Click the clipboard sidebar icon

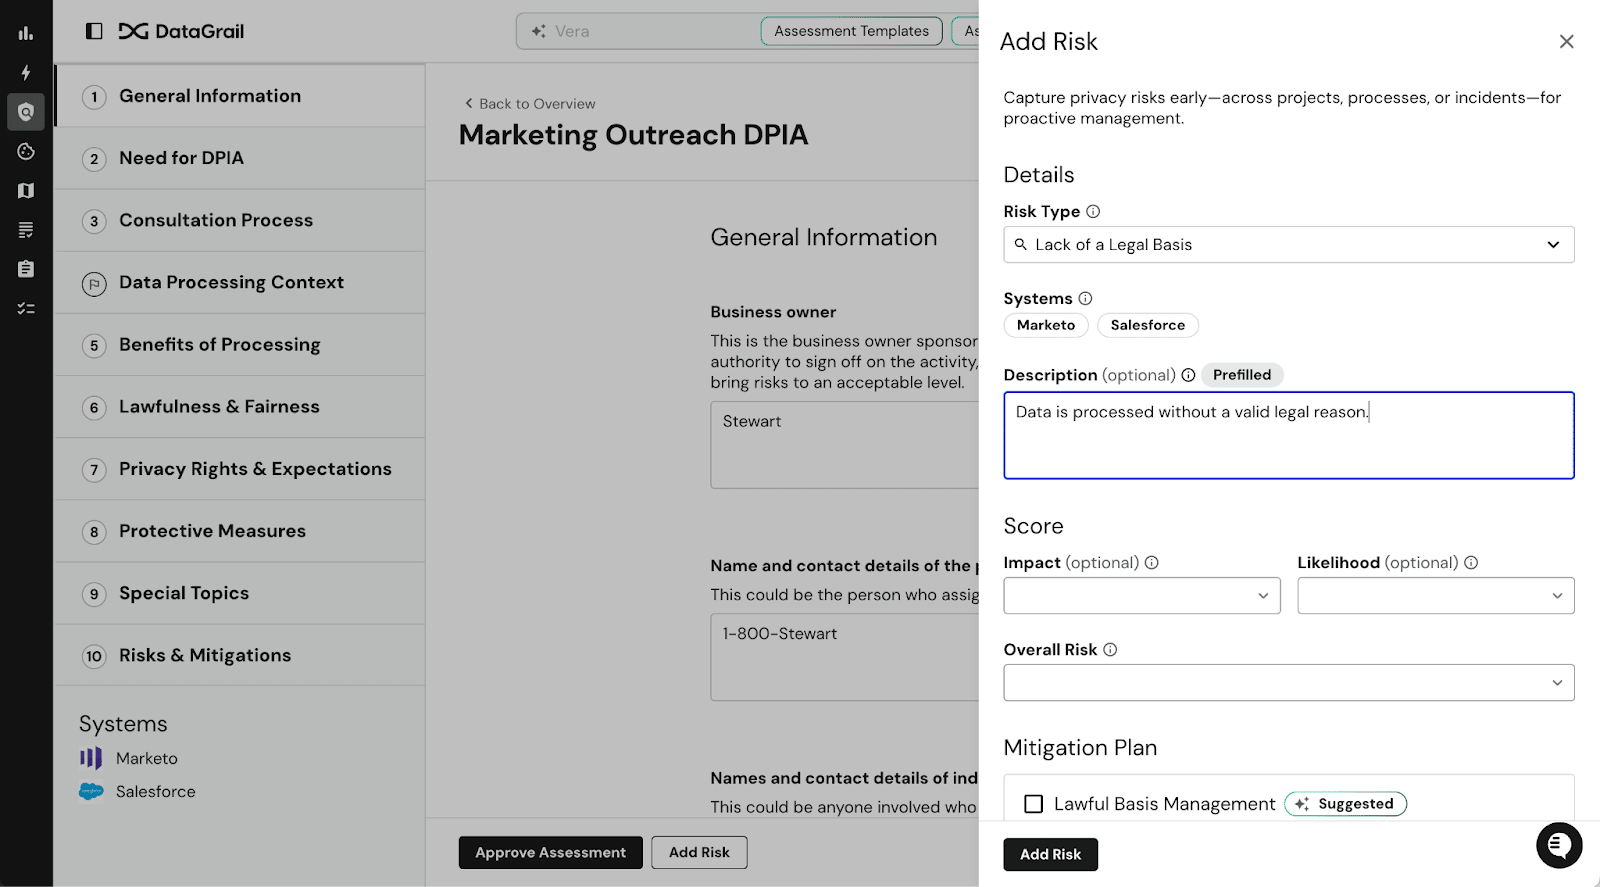click(26, 269)
